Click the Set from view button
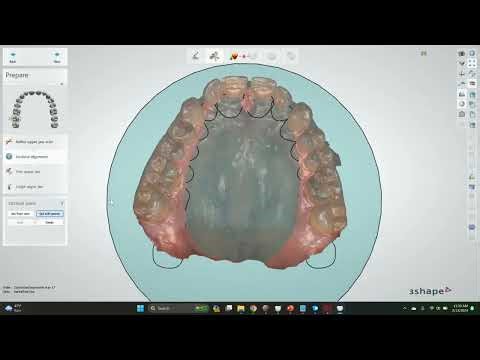Screen dimensions: 480x360 click(x=21, y=214)
